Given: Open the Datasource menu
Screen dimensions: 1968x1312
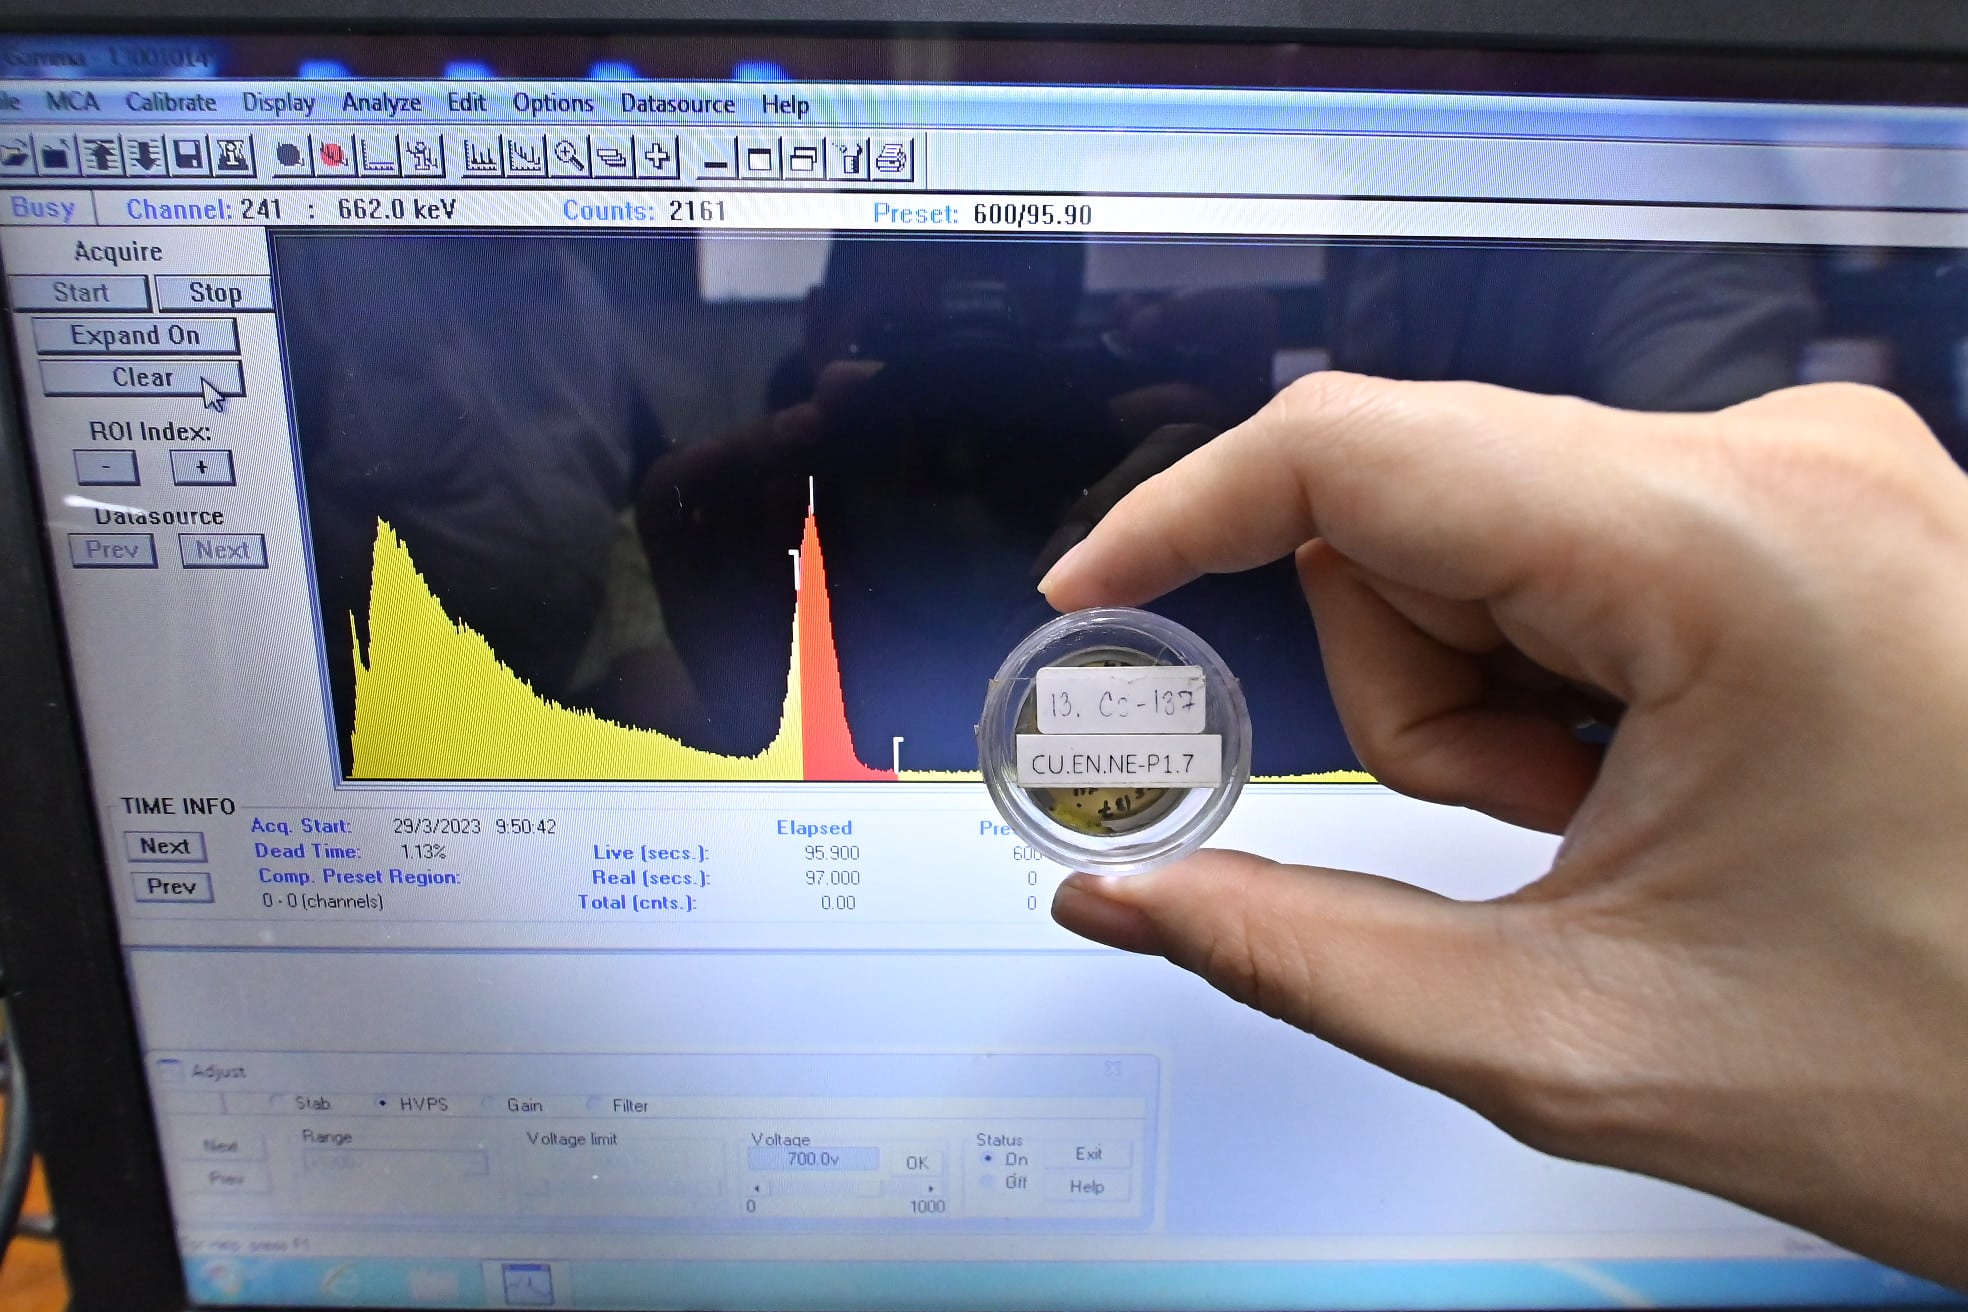Looking at the screenshot, I should coord(680,103).
